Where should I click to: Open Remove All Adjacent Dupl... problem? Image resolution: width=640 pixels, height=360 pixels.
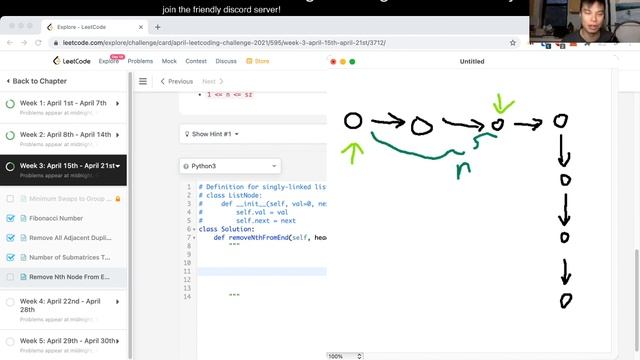(70, 238)
